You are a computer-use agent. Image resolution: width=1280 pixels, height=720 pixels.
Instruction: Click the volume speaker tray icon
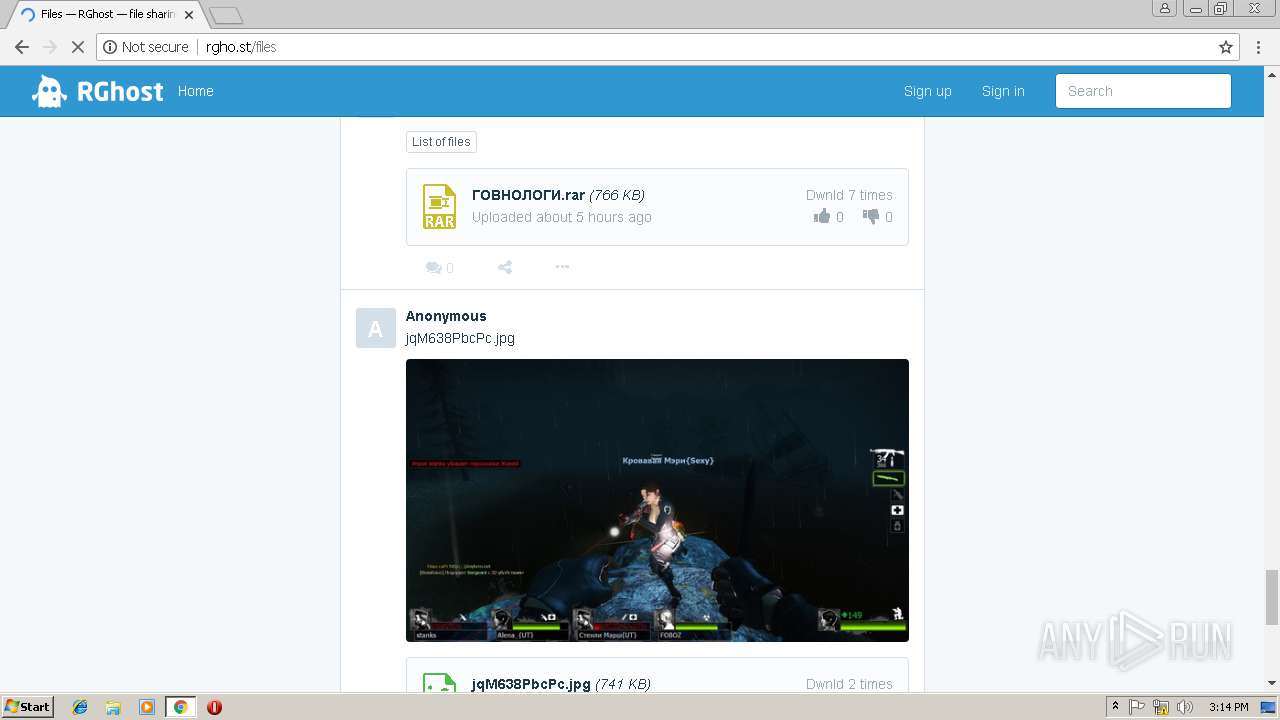[1185, 707]
